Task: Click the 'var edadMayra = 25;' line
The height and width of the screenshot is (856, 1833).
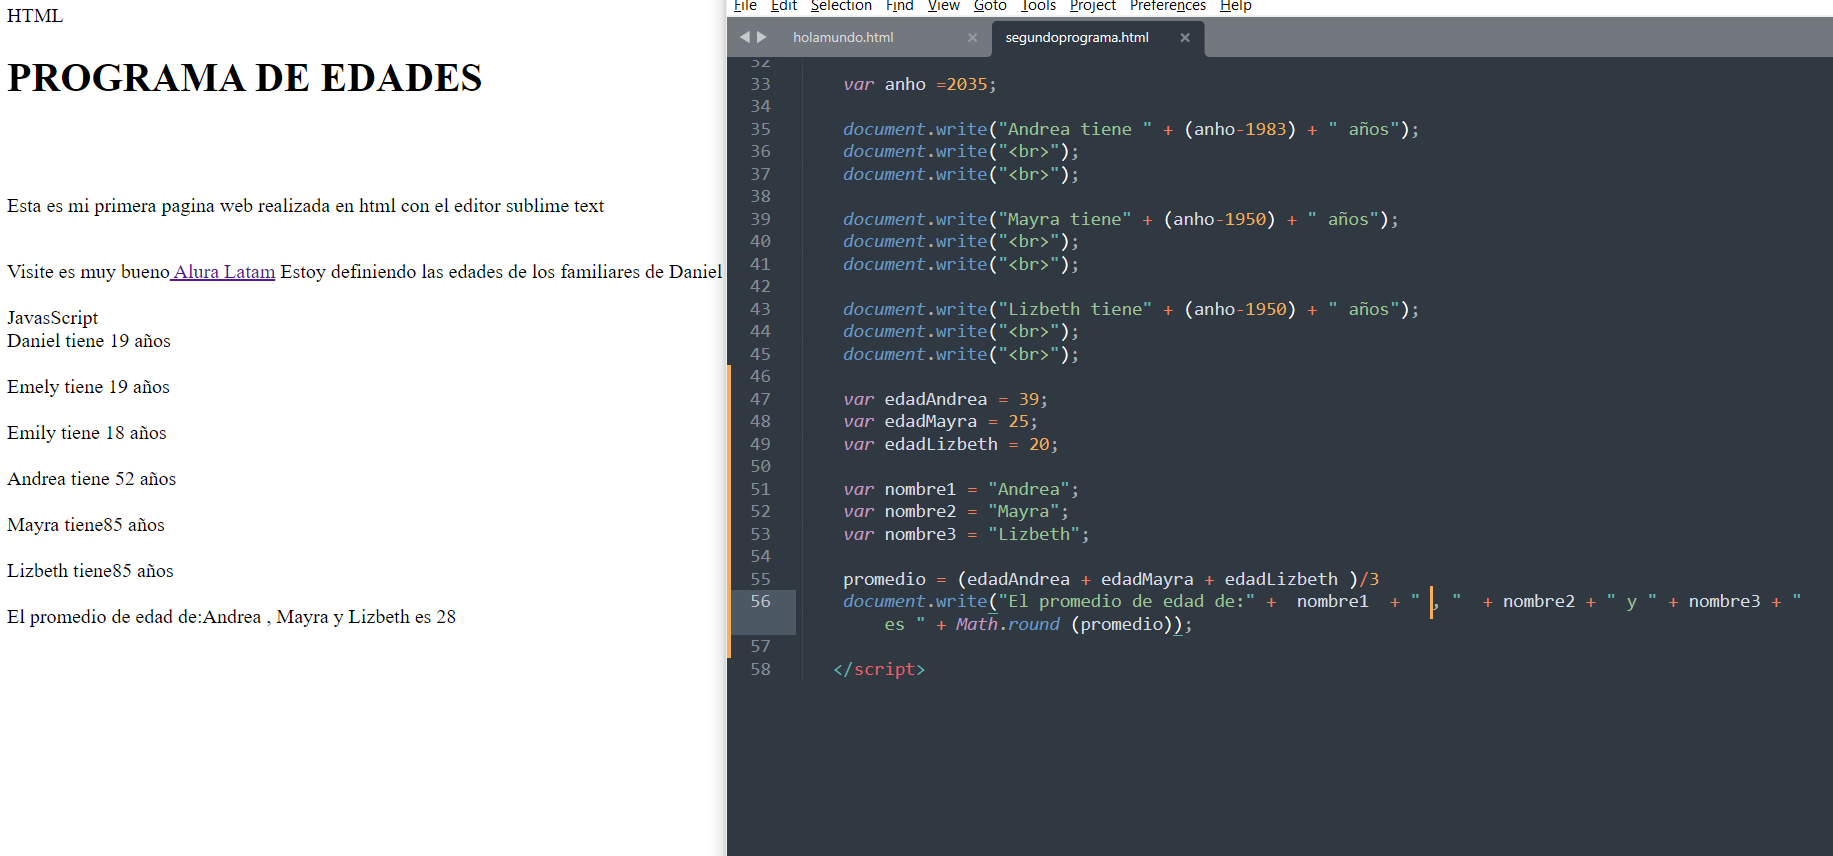Action: [940, 421]
